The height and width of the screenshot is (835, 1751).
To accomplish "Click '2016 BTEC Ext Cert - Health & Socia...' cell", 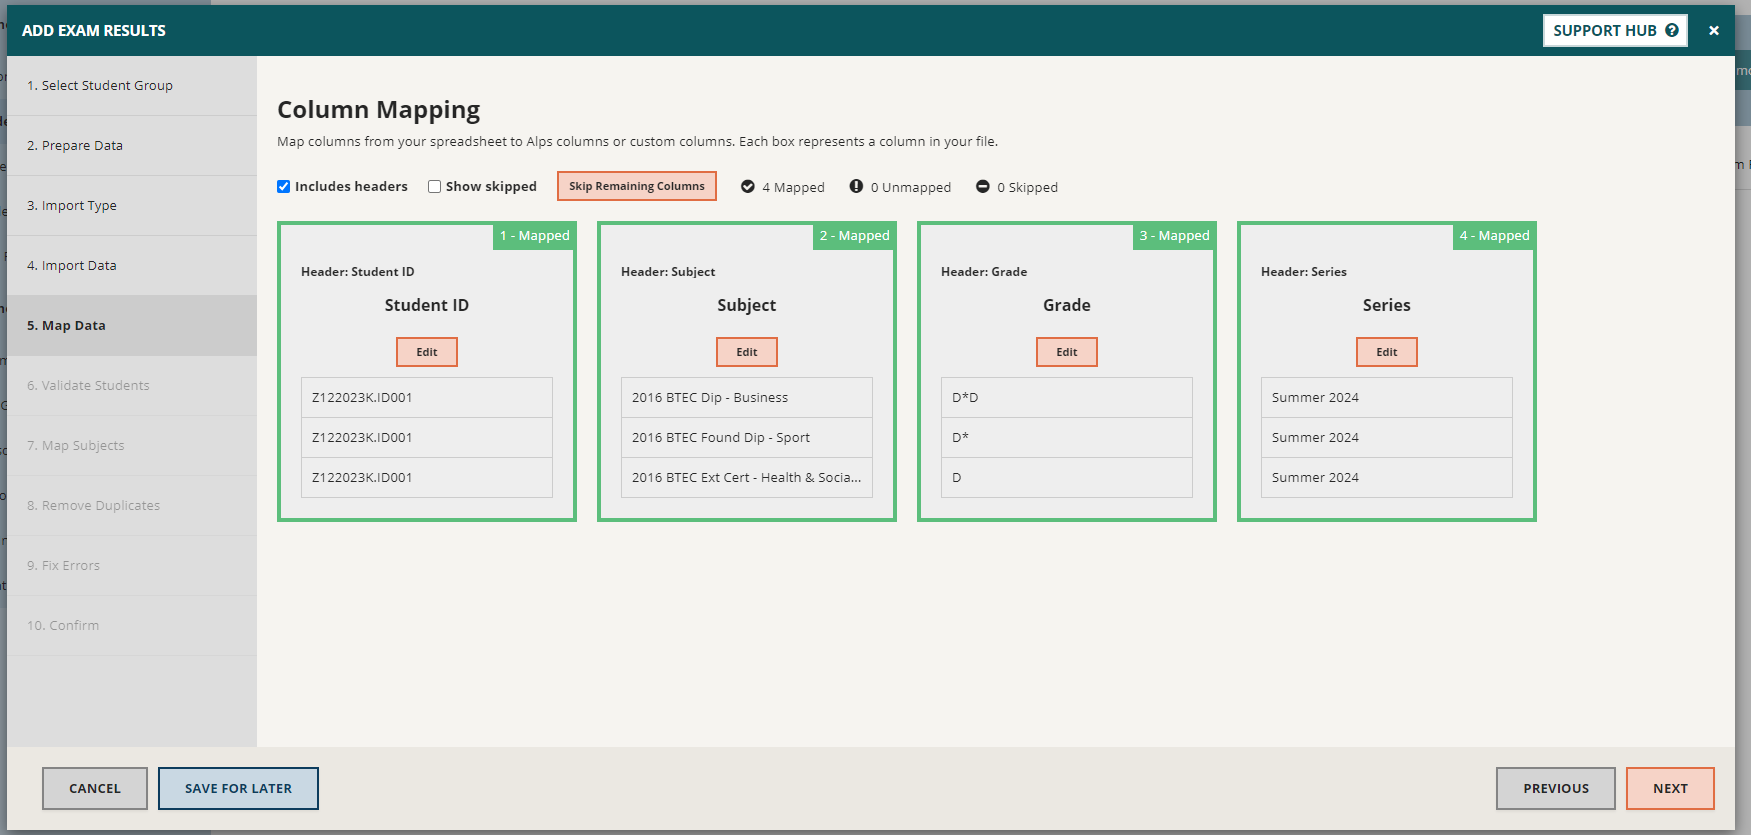I will tap(747, 478).
